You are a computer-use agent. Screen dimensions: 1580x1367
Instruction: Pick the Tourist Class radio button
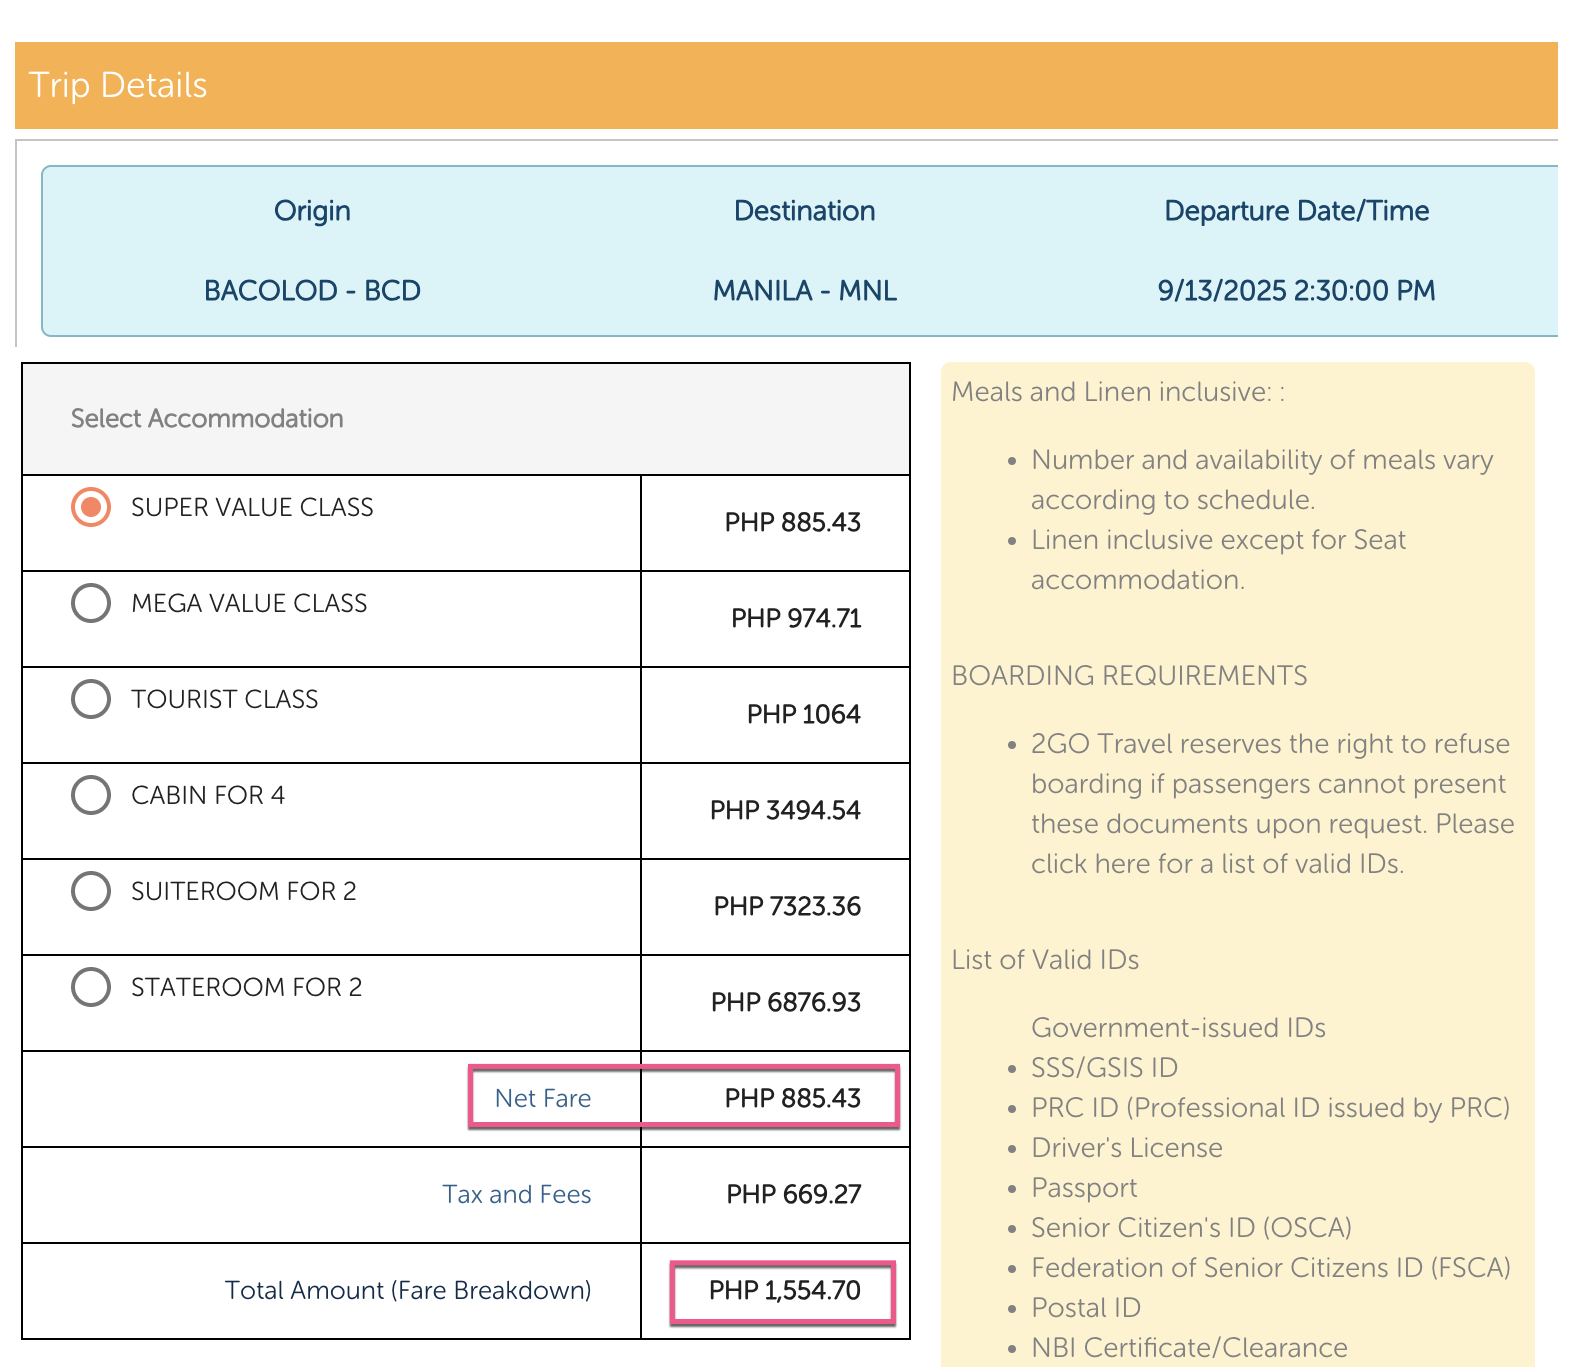[x=91, y=699]
